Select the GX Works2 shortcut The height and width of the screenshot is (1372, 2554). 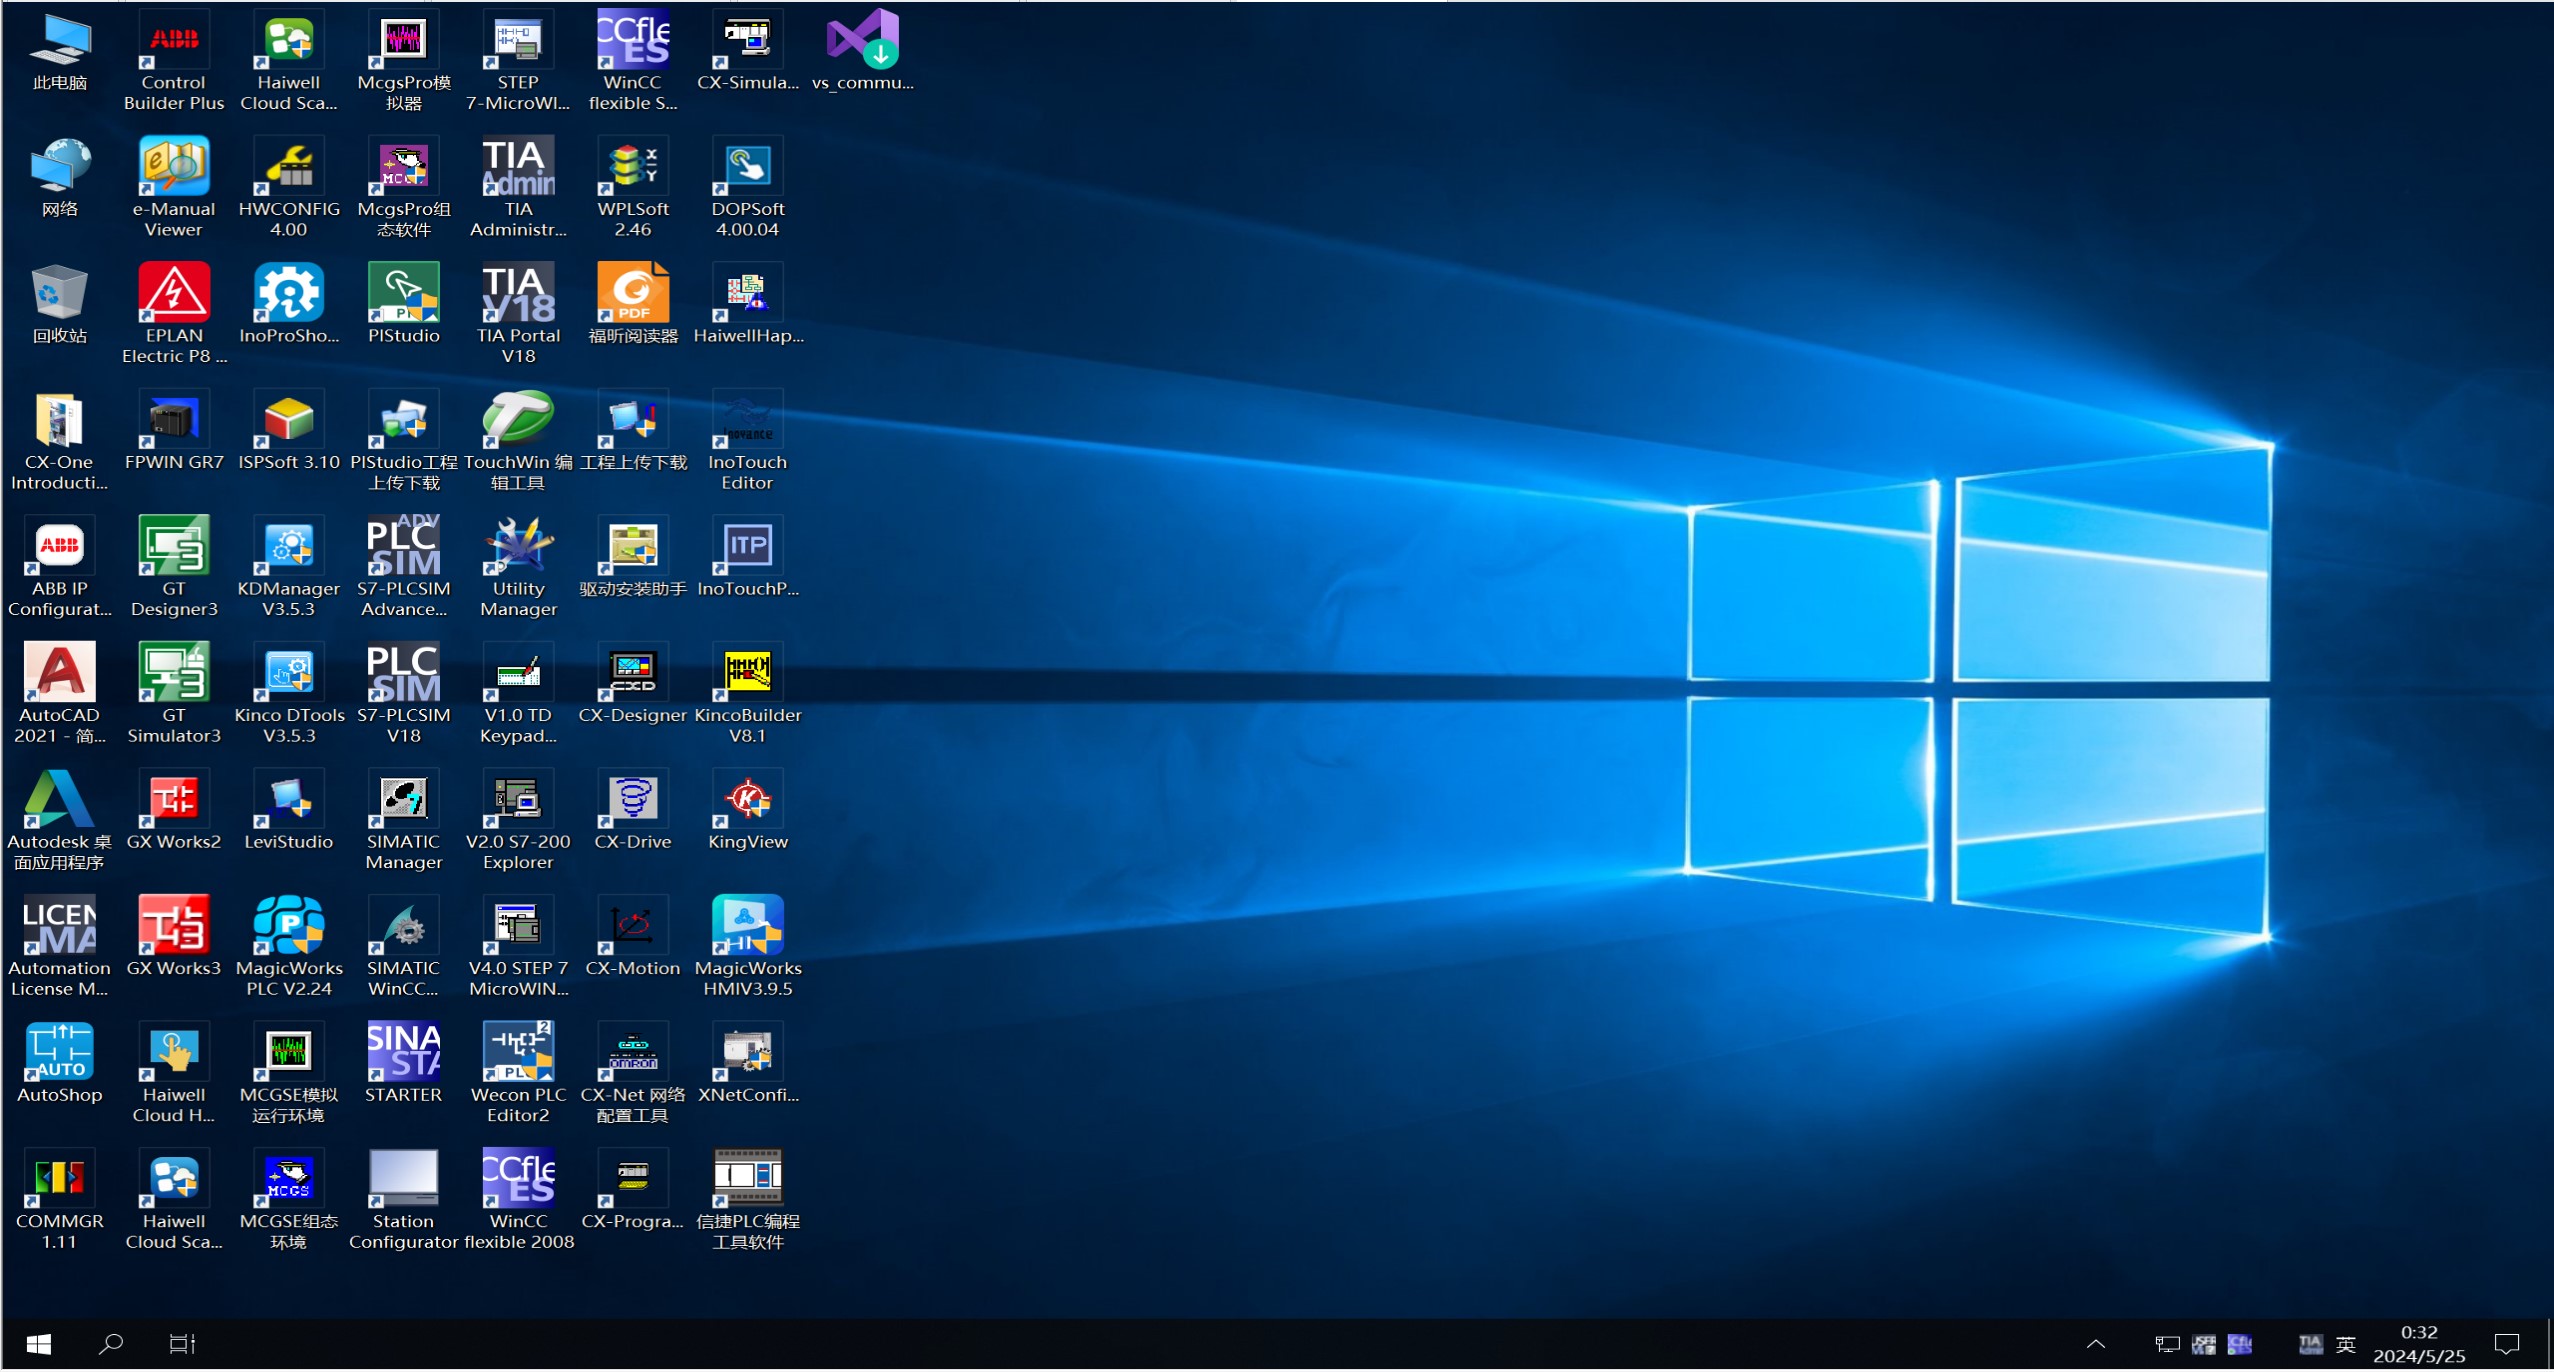coord(173,809)
